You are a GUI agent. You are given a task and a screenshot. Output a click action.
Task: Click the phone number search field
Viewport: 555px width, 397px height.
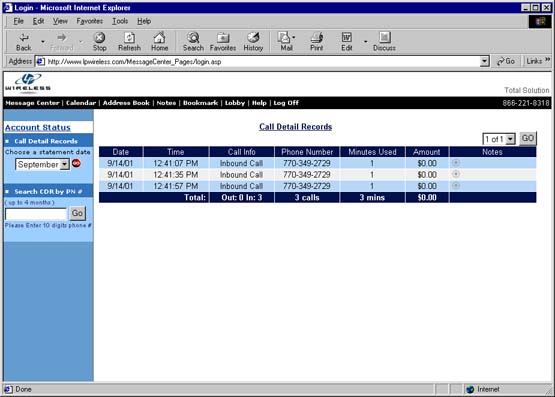click(x=36, y=214)
